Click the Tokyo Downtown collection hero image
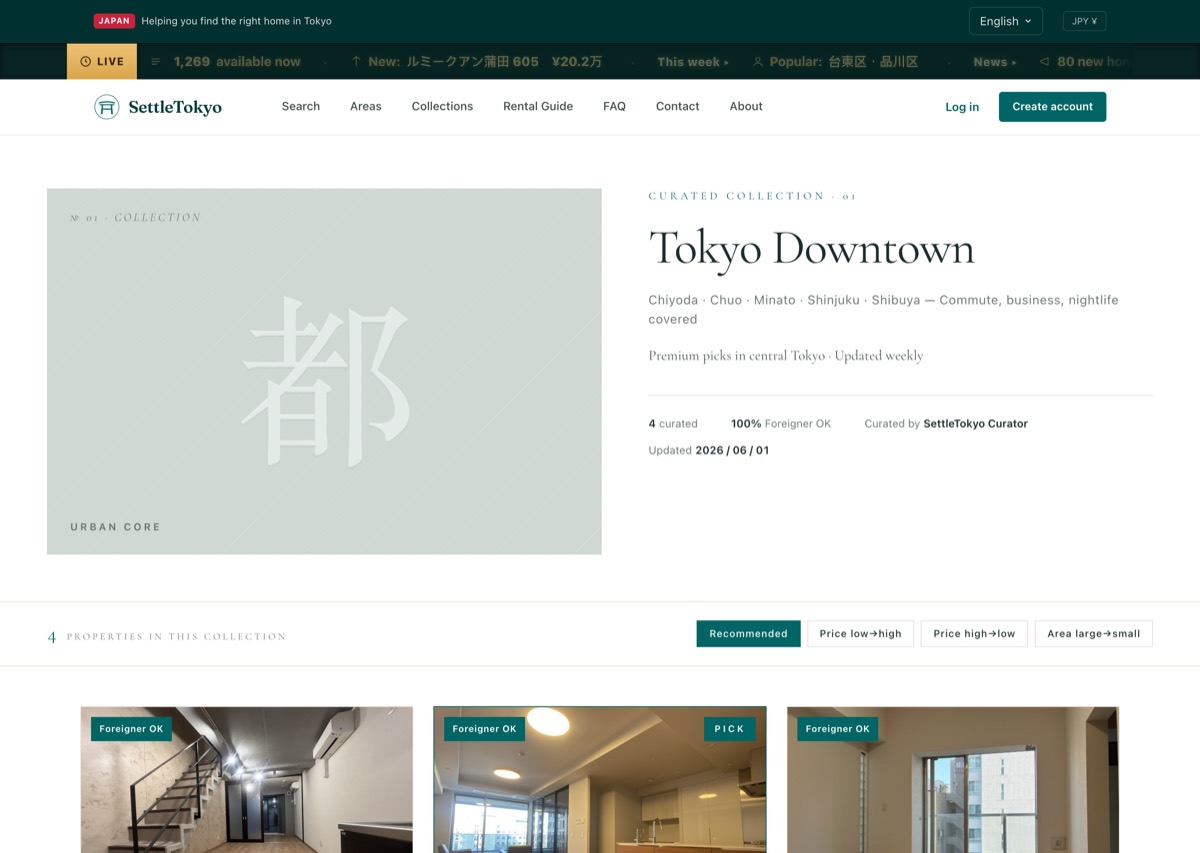 point(324,371)
